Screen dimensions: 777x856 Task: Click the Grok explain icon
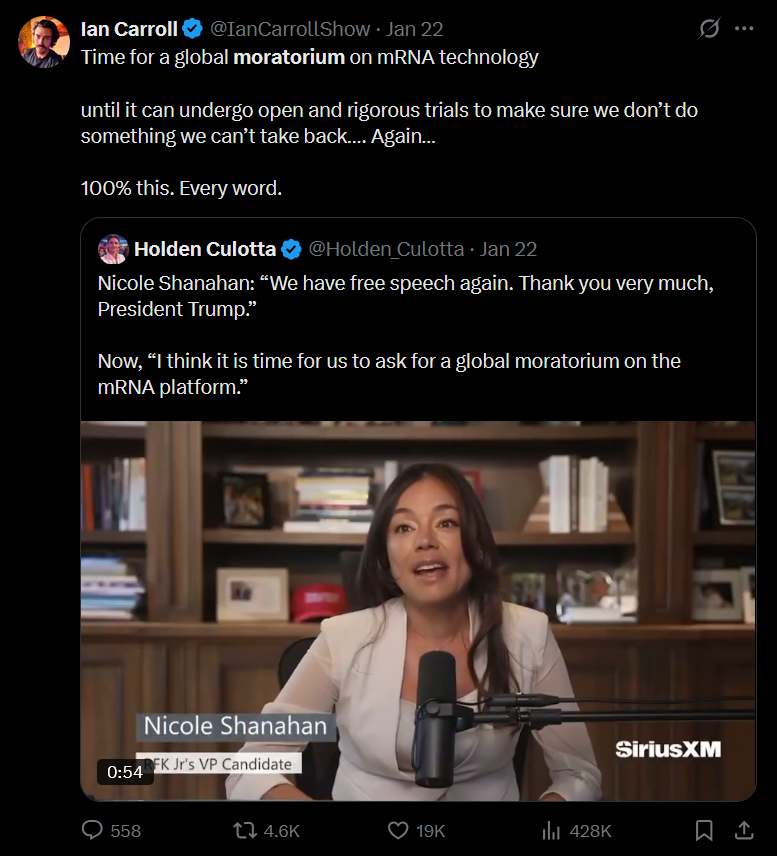pos(709,29)
